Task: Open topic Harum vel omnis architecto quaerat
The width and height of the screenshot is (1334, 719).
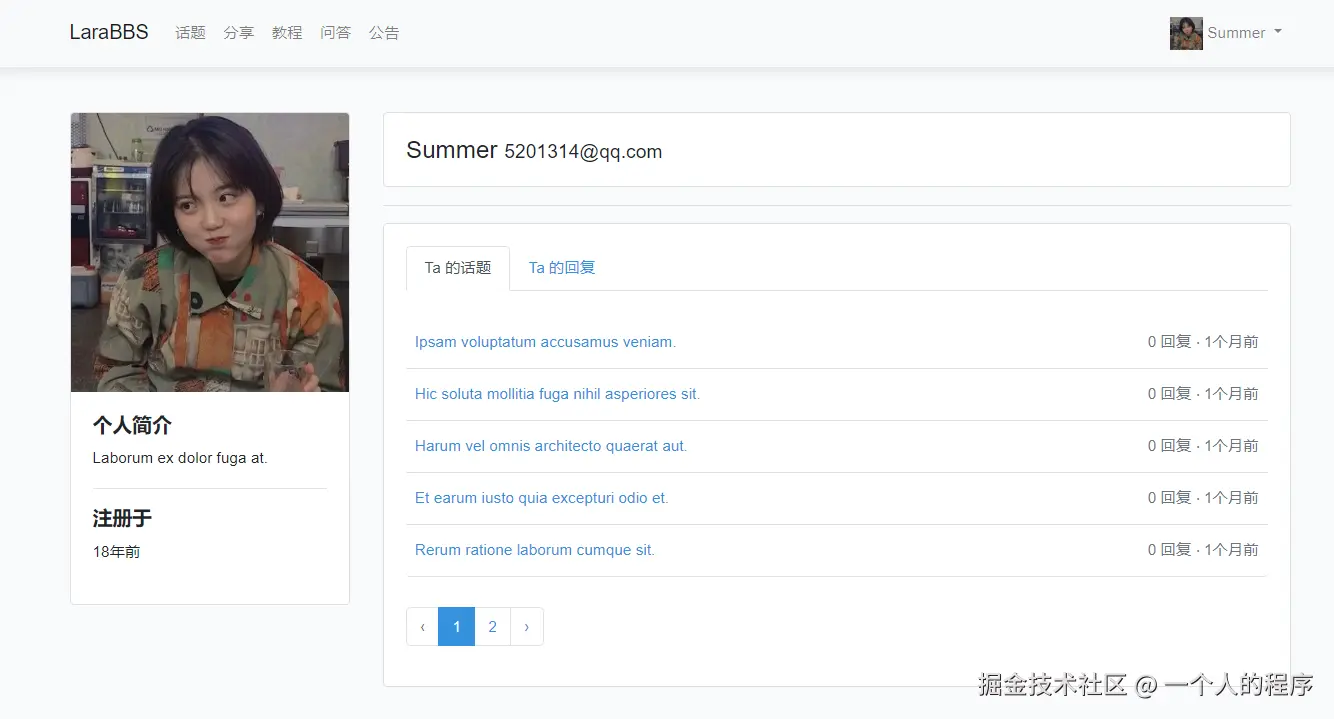Action: point(551,446)
